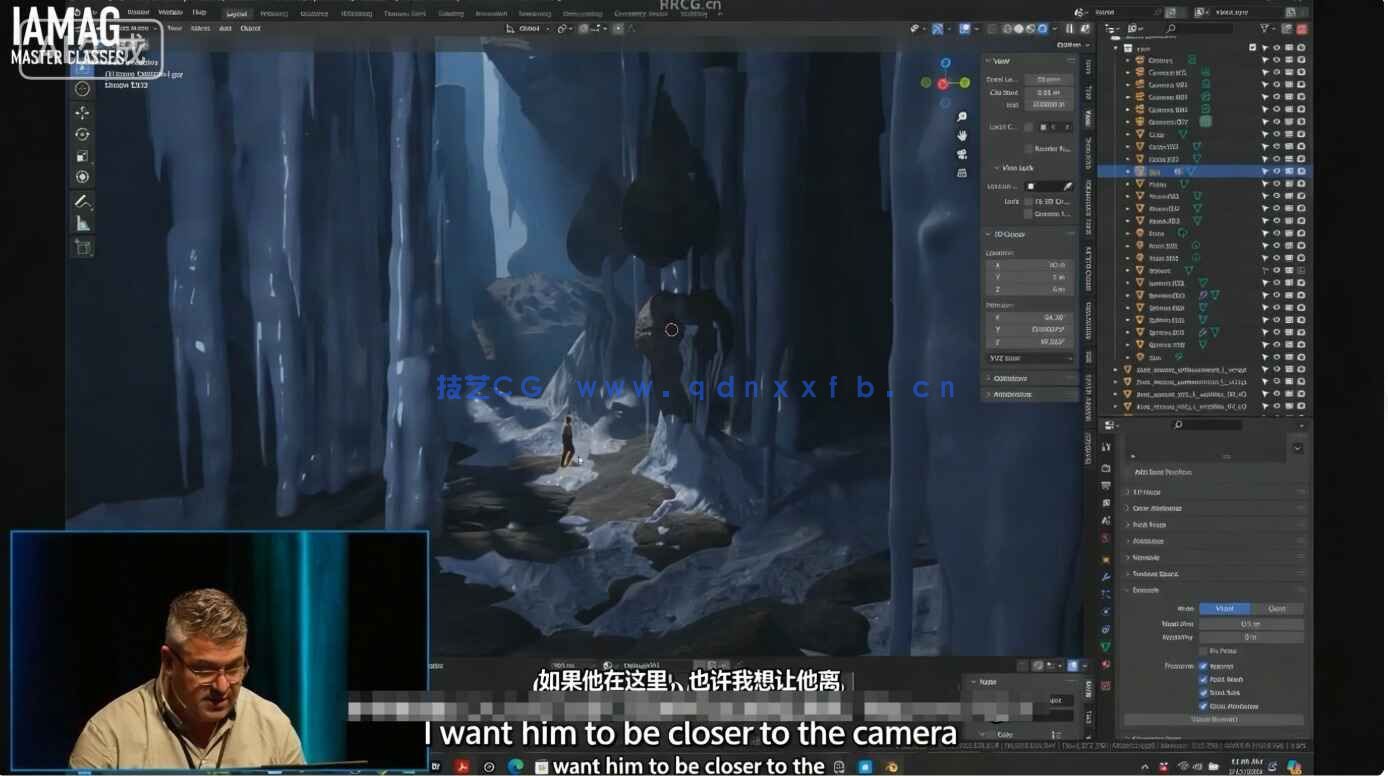Enable the Render Region checkbox
This screenshot has width=1388, height=776.
[x=1028, y=149]
